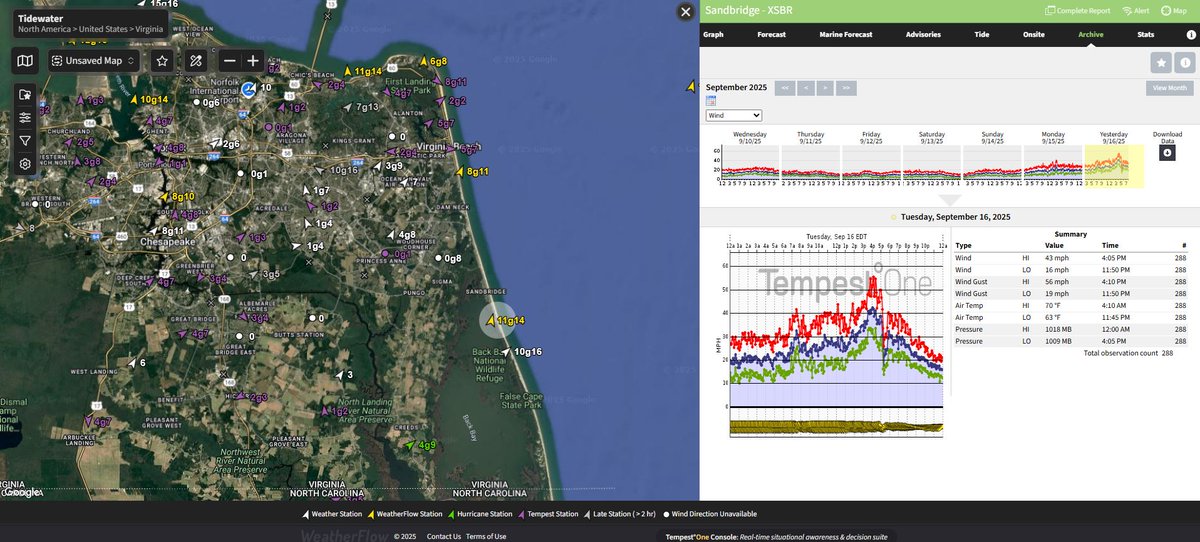1200x542 pixels.
Task: Select Monday 9/15/25 thumbnail graph
Action: pos(1053,160)
